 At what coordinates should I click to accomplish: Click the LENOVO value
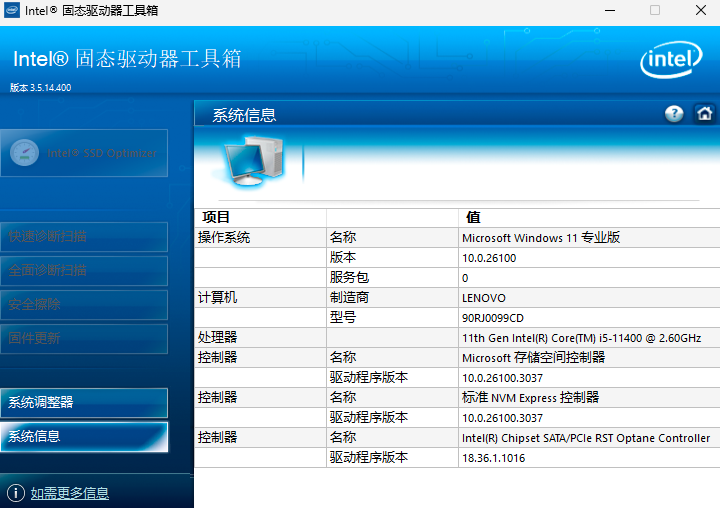(484, 298)
